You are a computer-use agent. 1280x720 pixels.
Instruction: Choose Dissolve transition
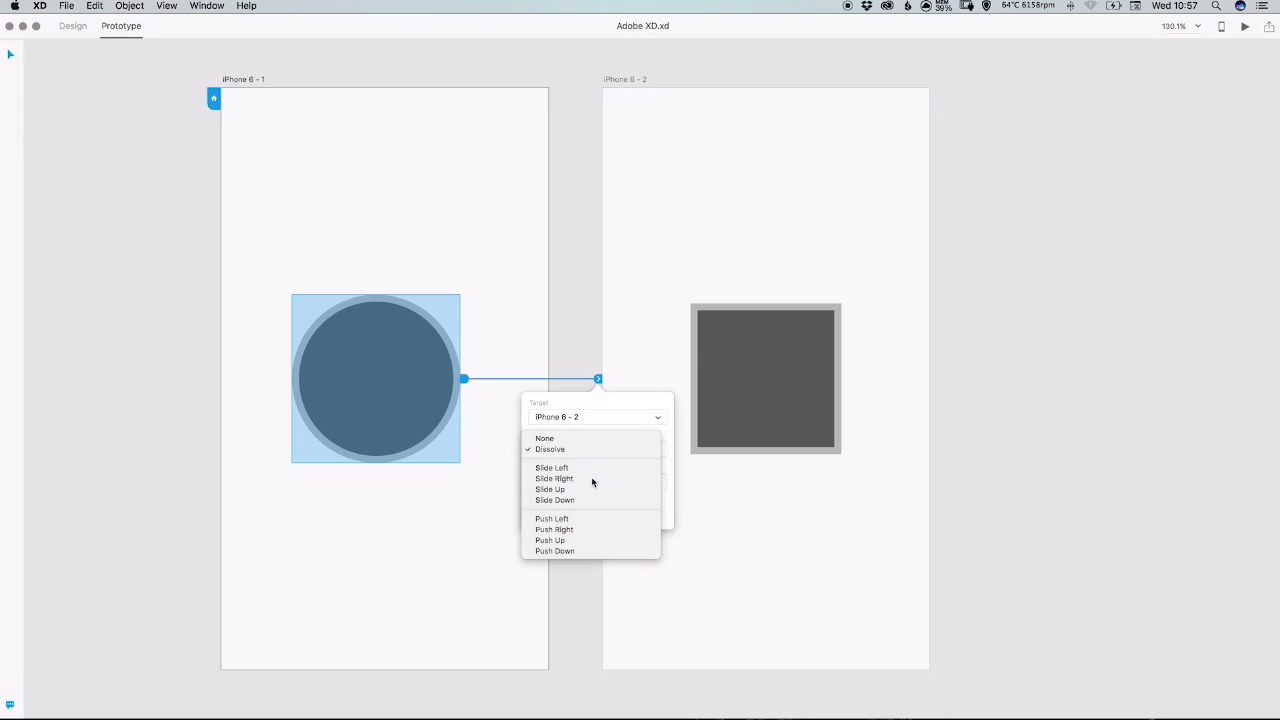[x=591, y=449]
